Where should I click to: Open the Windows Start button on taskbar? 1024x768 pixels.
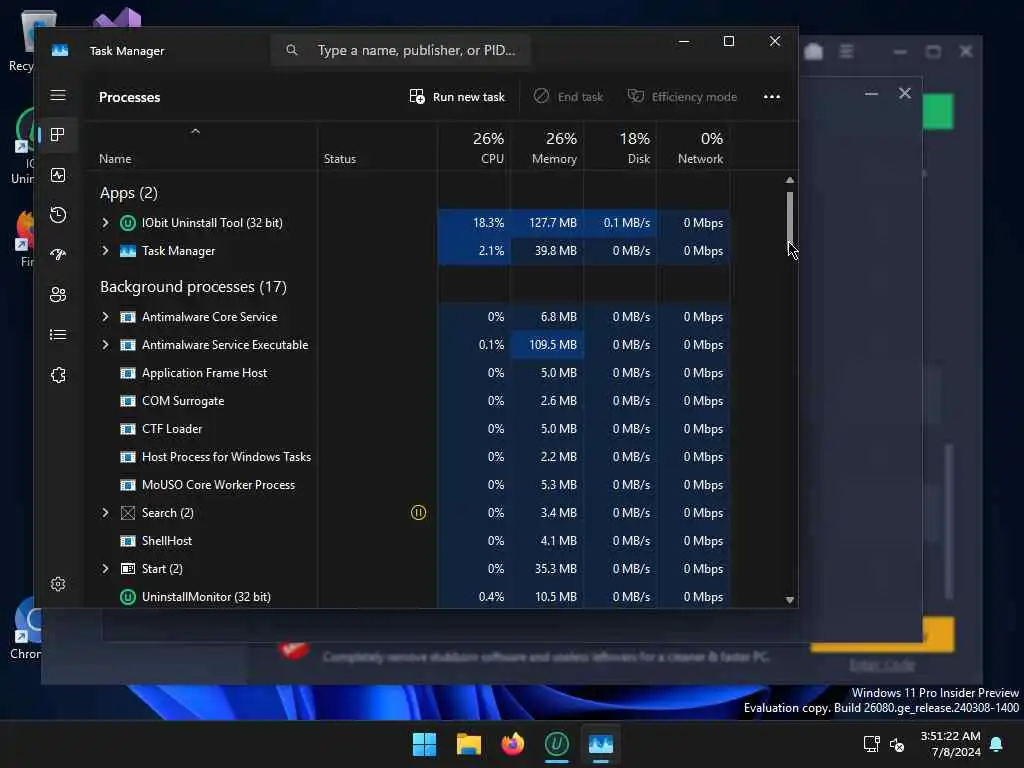pos(424,744)
